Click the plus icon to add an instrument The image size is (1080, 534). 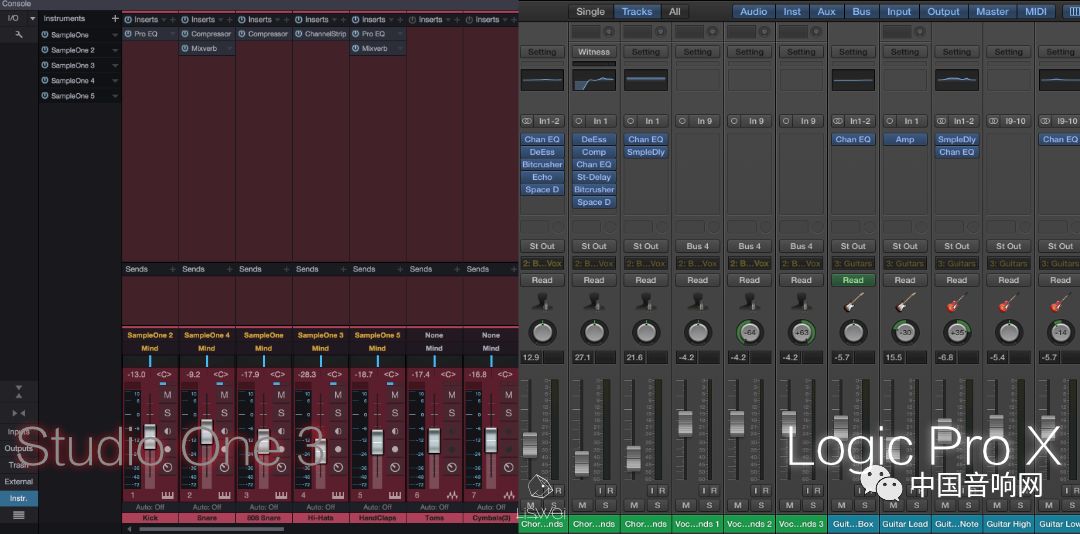pyautogui.click(x=115, y=19)
